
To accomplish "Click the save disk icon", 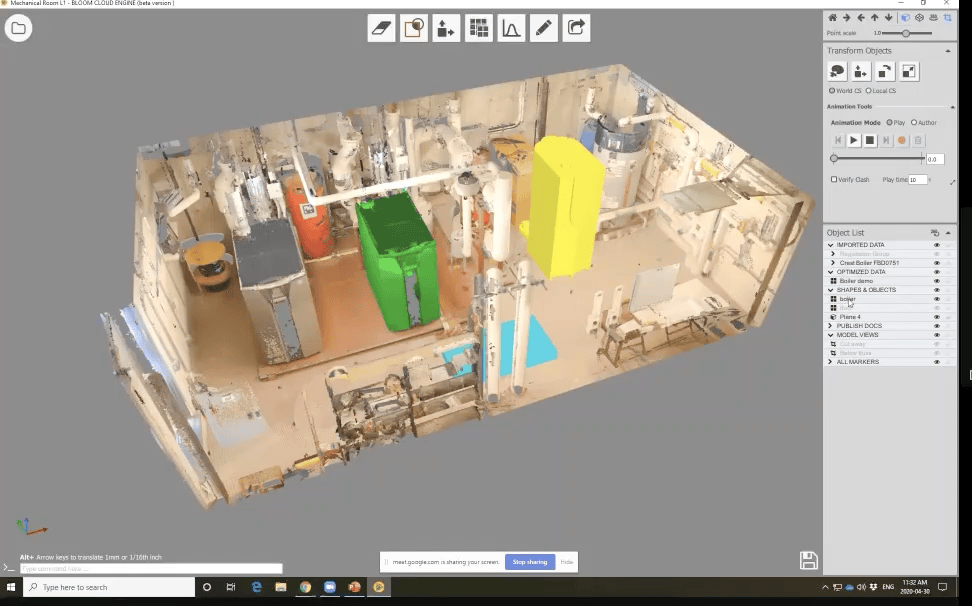I will [x=808, y=560].
